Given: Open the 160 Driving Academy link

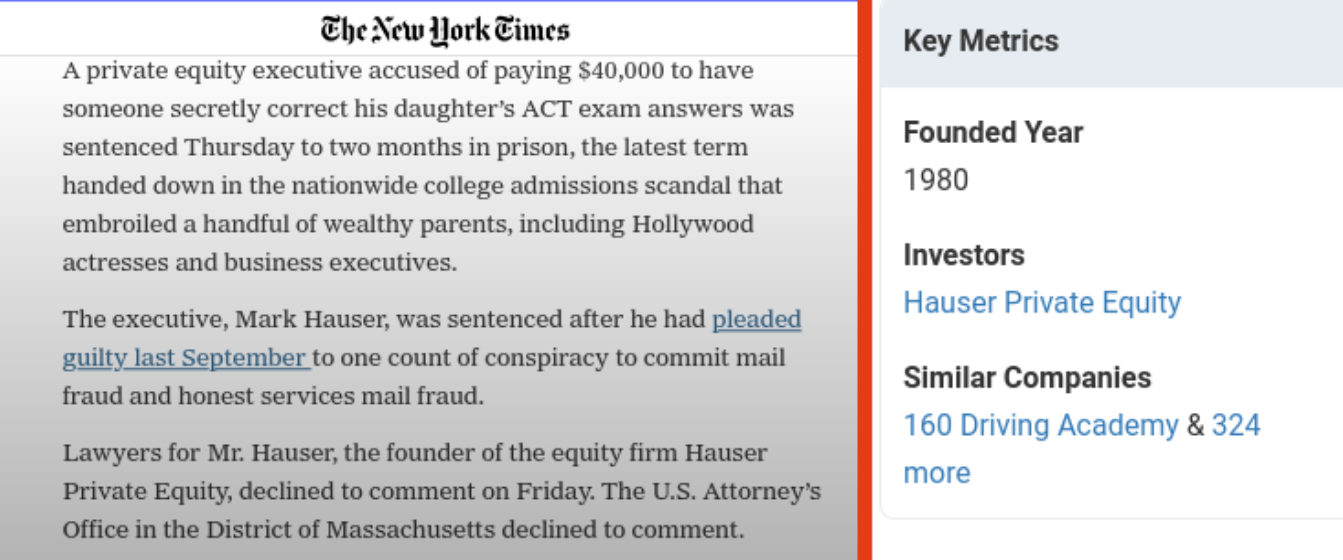Looking at the screenshot, I should click(x=1041, y=425).
